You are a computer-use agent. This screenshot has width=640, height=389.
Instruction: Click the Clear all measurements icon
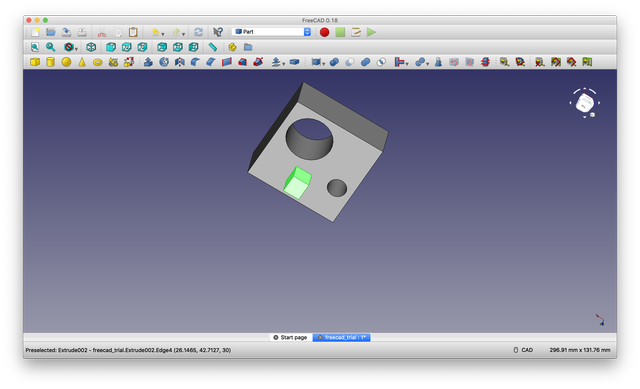540,62
